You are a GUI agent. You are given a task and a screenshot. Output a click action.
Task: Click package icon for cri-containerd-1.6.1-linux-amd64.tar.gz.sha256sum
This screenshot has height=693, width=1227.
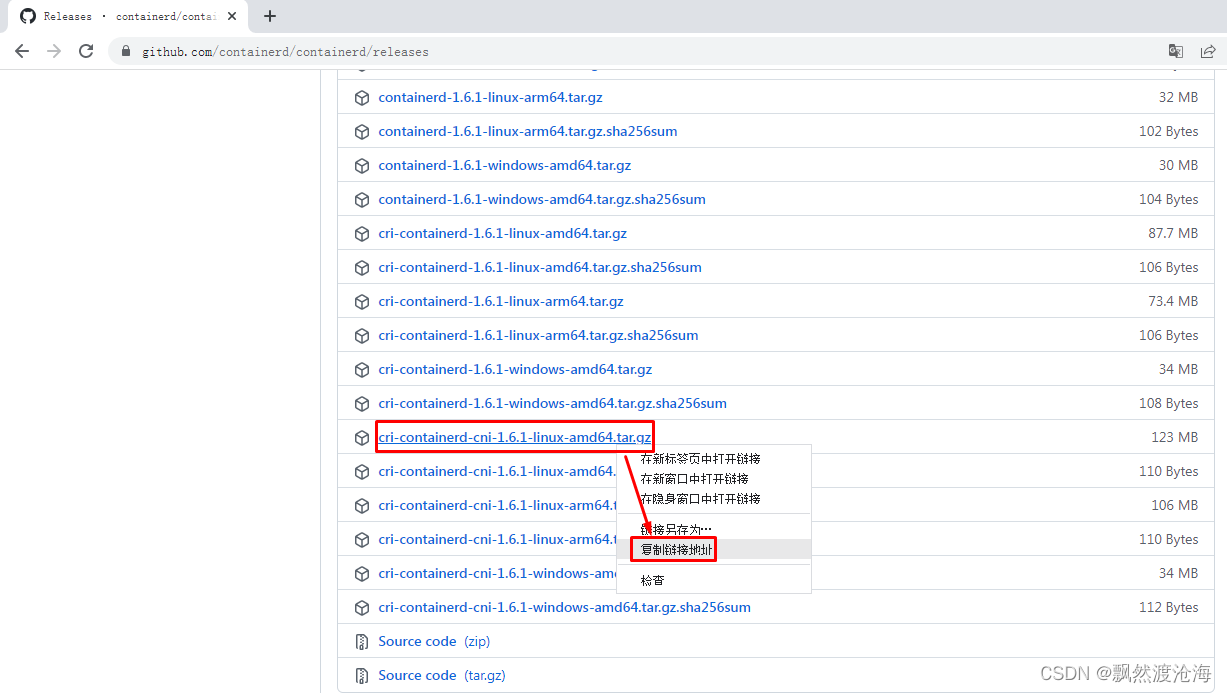(362, 268)
